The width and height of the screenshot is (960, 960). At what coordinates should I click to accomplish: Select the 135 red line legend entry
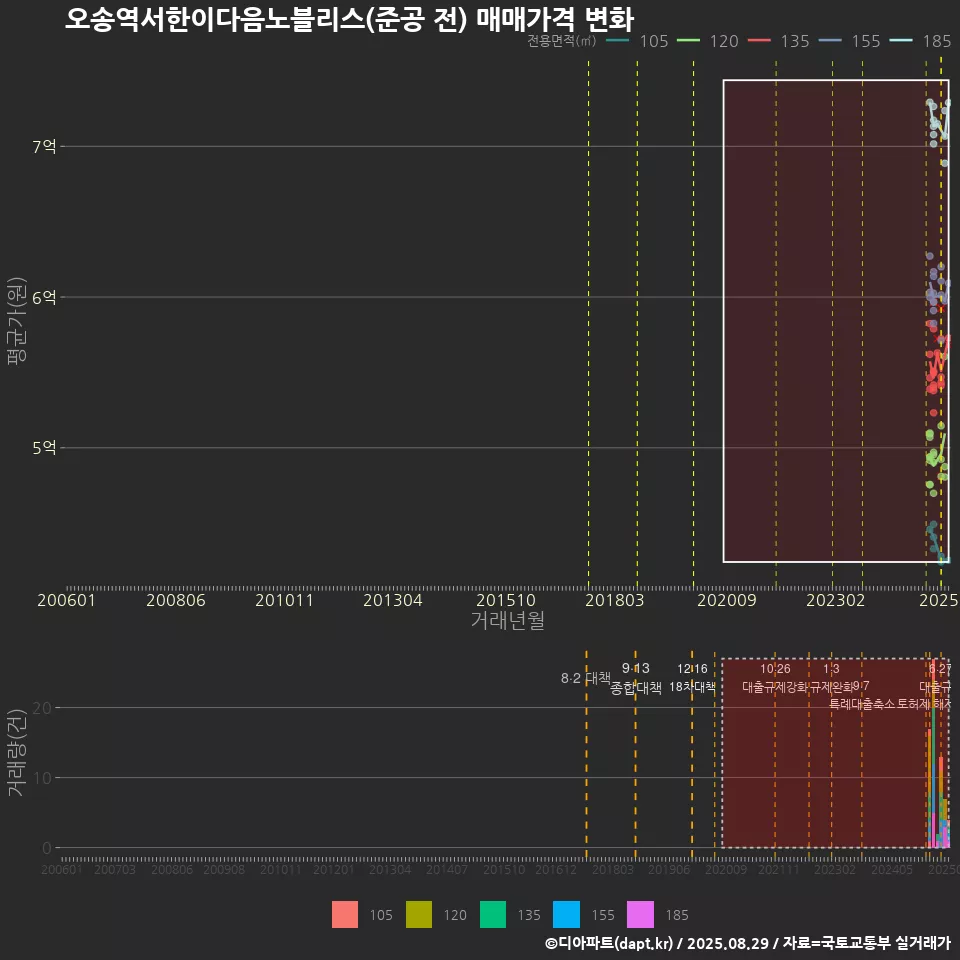point(779,41)
